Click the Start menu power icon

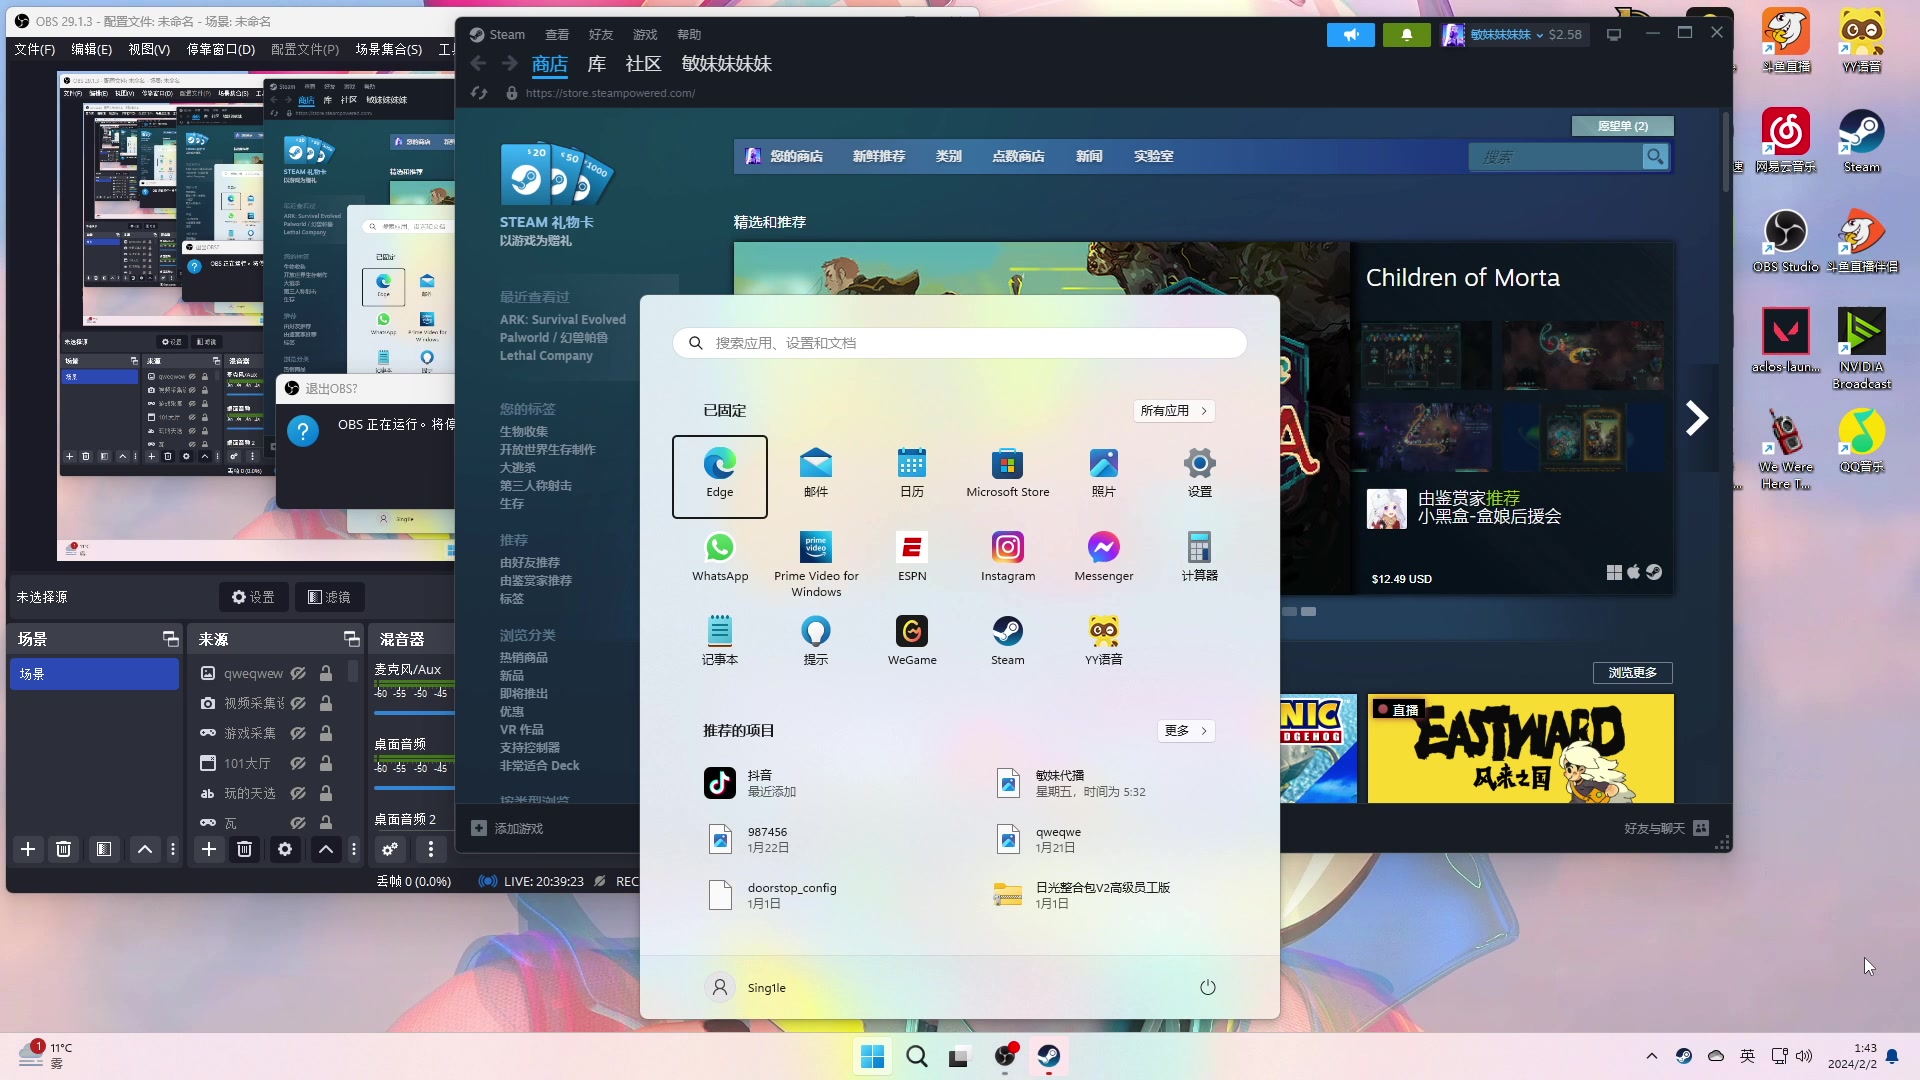(x=1208, y=988)
